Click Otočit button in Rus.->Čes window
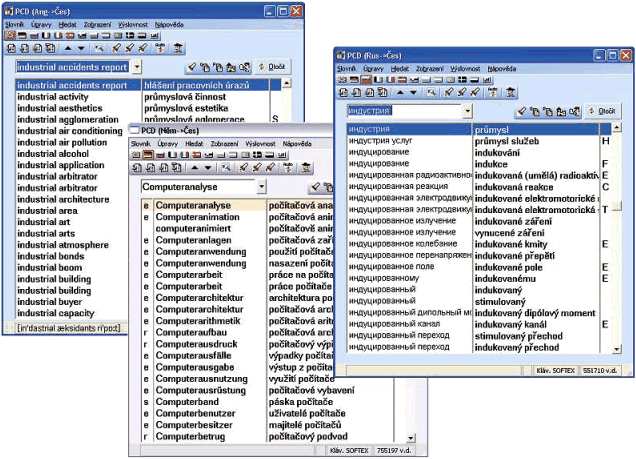 (603, 111)
